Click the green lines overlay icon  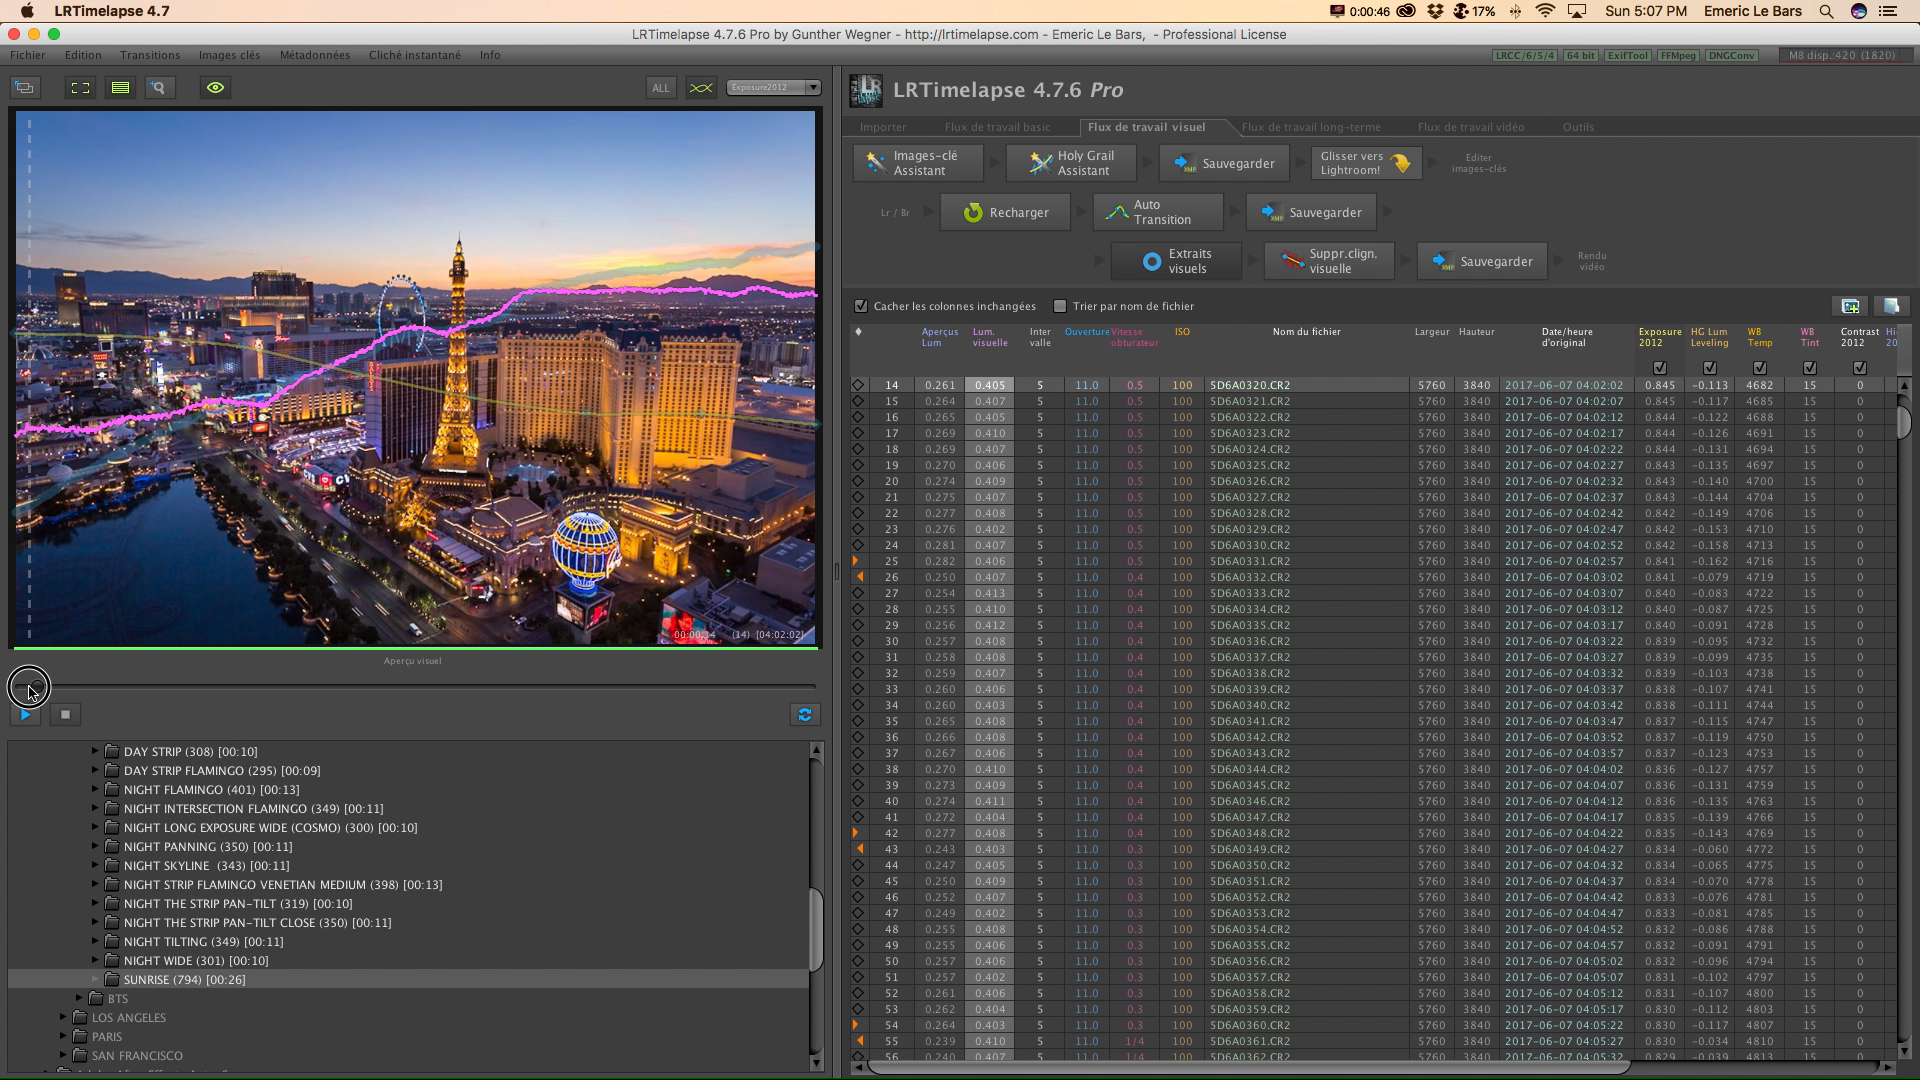click(120, 88)
